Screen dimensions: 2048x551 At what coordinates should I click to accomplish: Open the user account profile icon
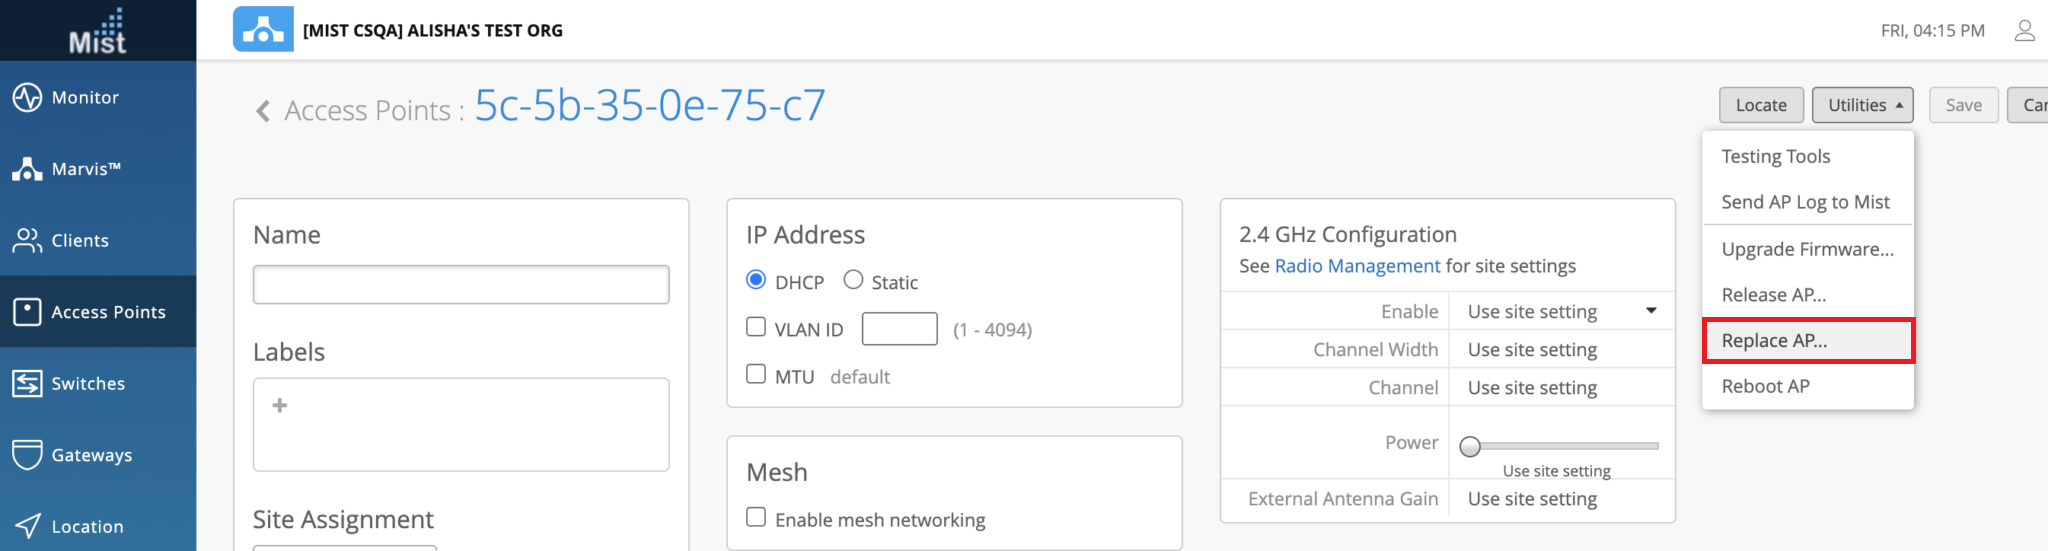point(2024,31)
